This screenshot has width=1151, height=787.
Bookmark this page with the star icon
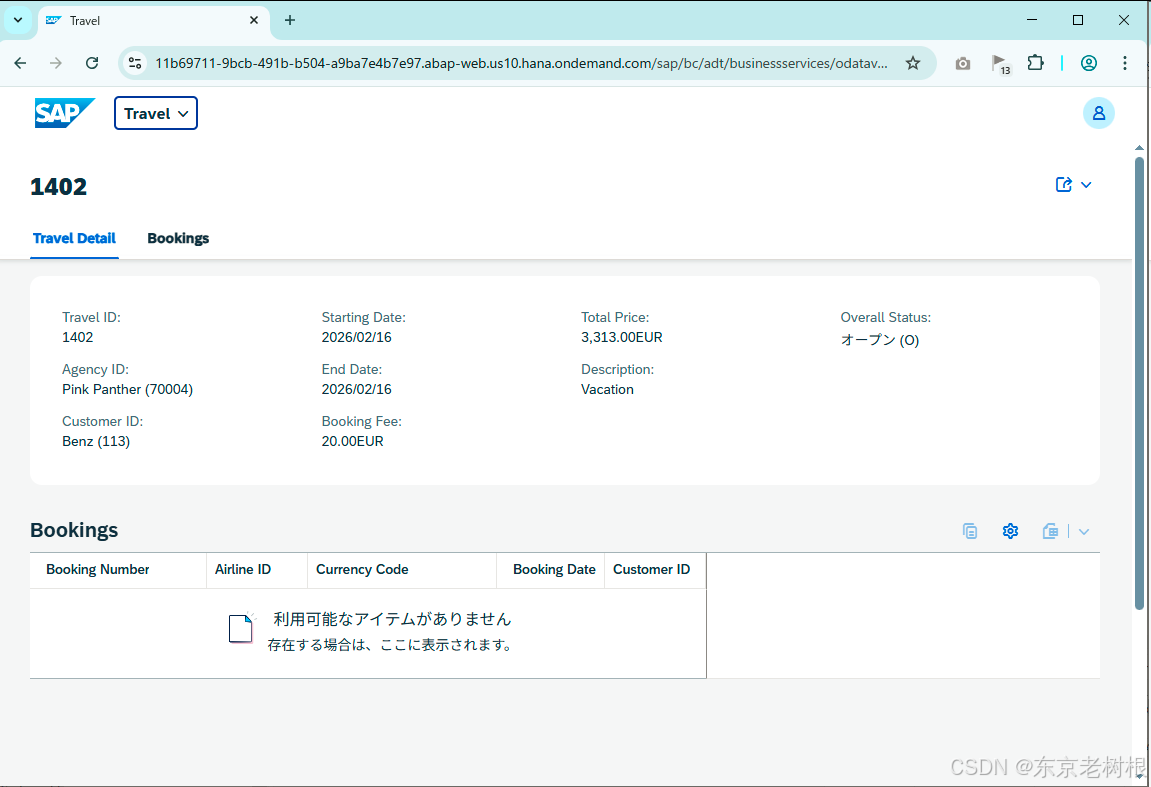[912, 63]
